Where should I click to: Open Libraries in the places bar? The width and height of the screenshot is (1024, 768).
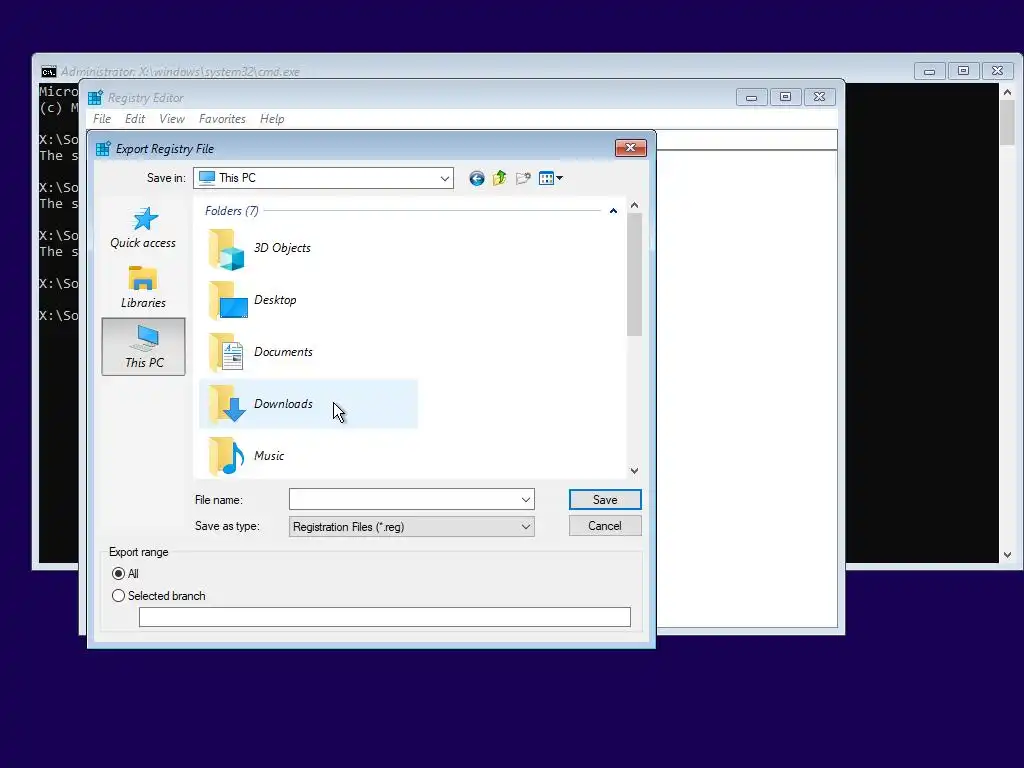pyautogui.click(x=143, y=287)
